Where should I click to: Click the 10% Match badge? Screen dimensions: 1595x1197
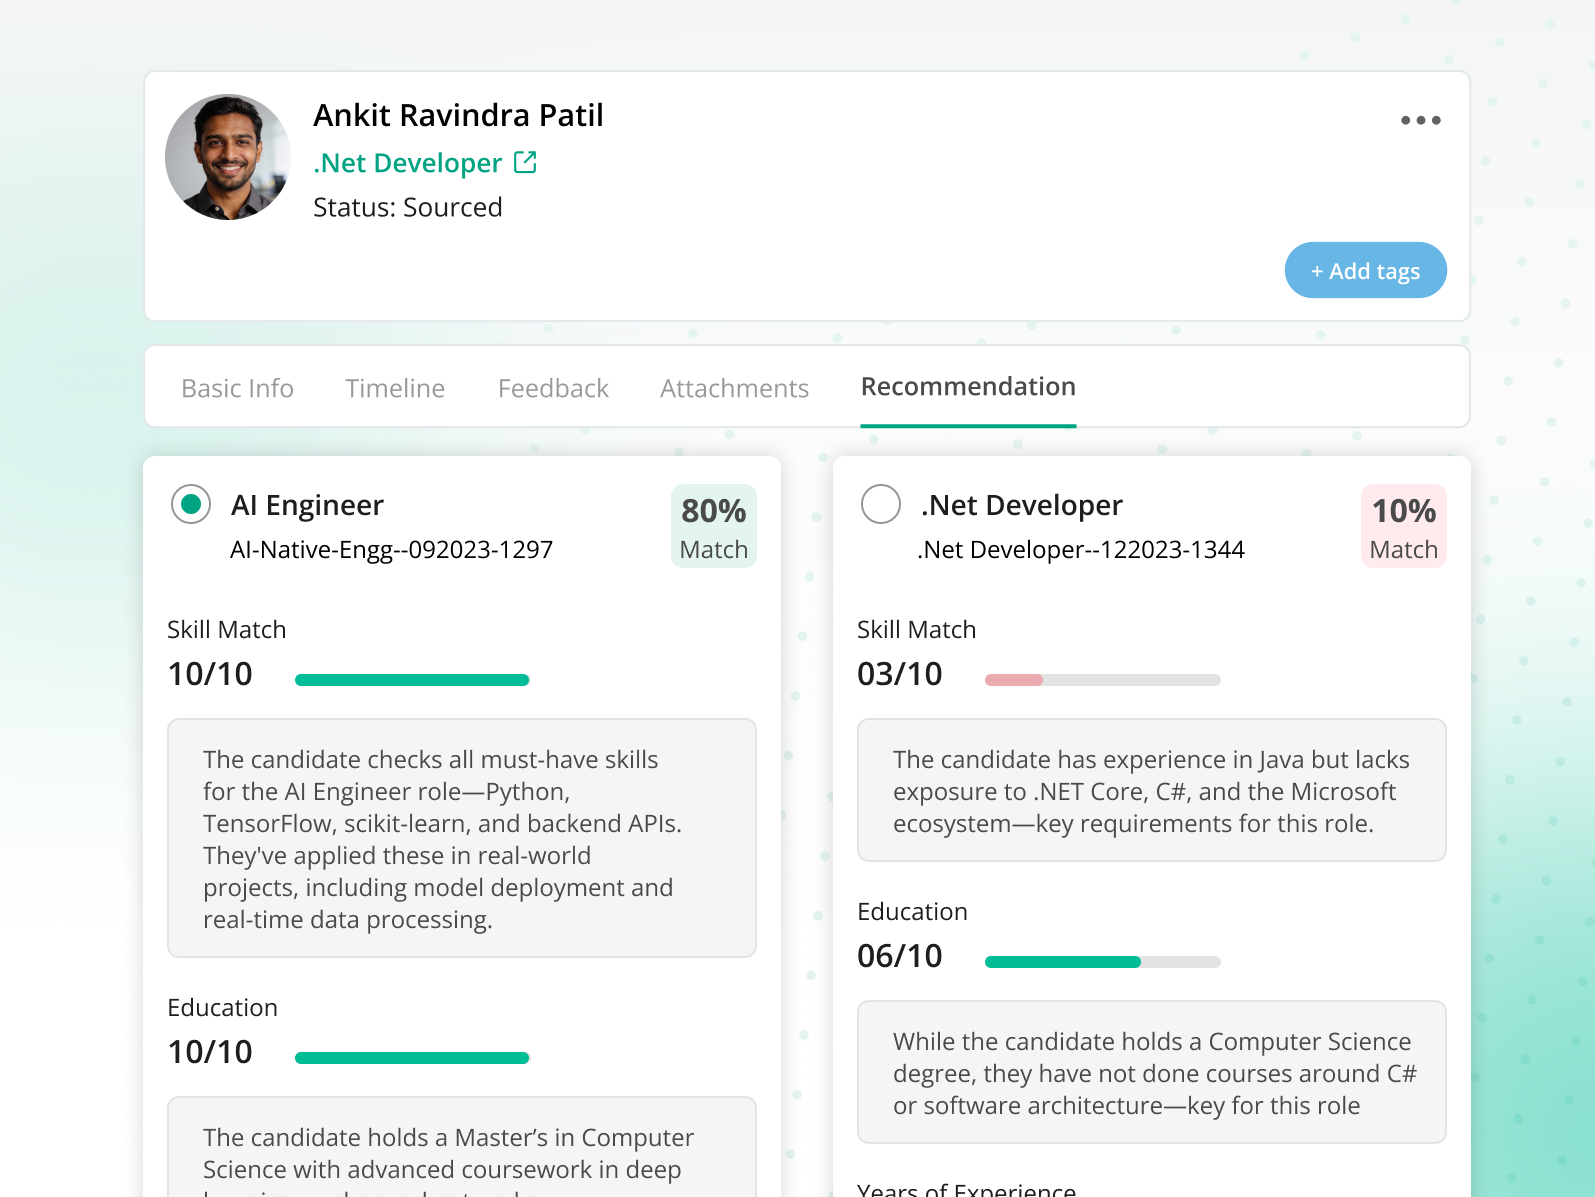tap(1403, 526)
